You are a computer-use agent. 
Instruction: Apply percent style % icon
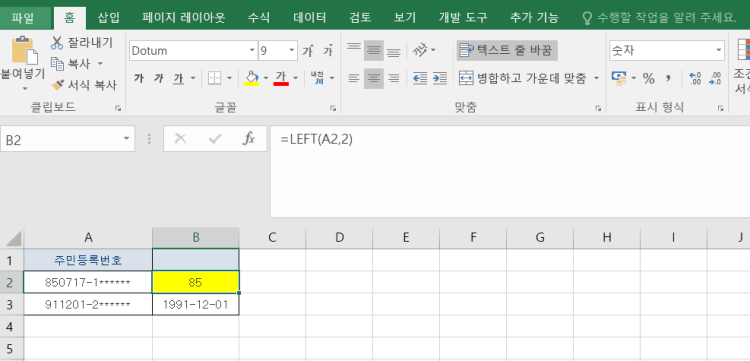pyautogui.click(x=649, y=78)
